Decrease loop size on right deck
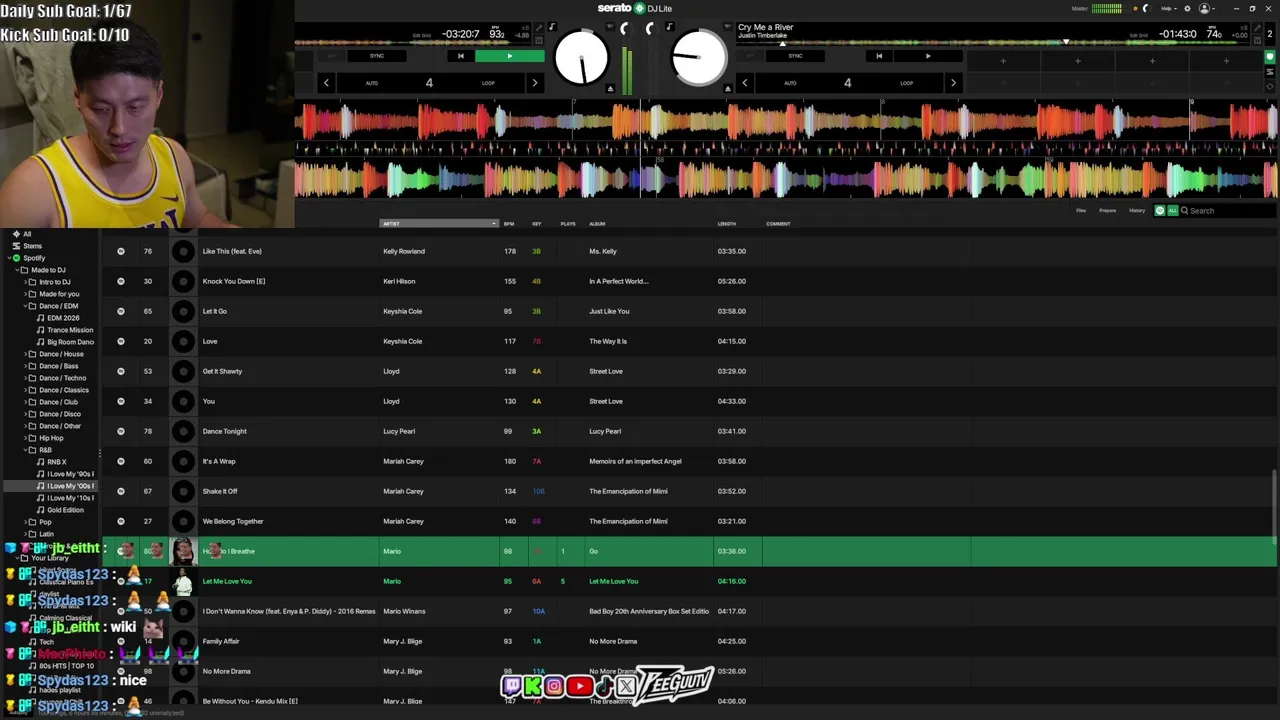The width and height of the screenshot is (1280, 720). pyautogui.click(x=744, y=83)
